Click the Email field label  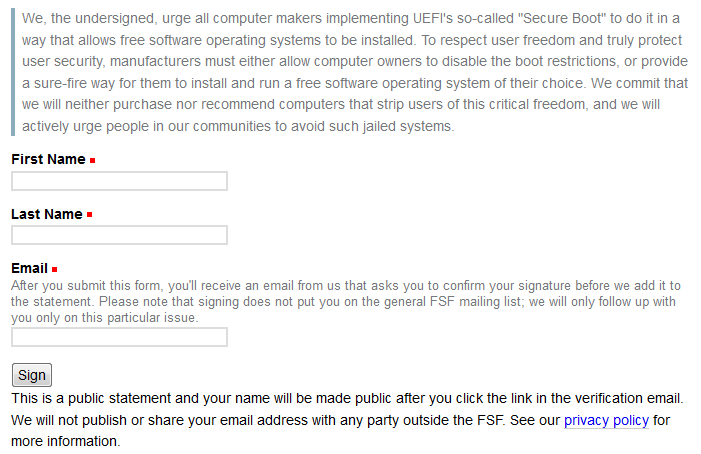(29, 268)
